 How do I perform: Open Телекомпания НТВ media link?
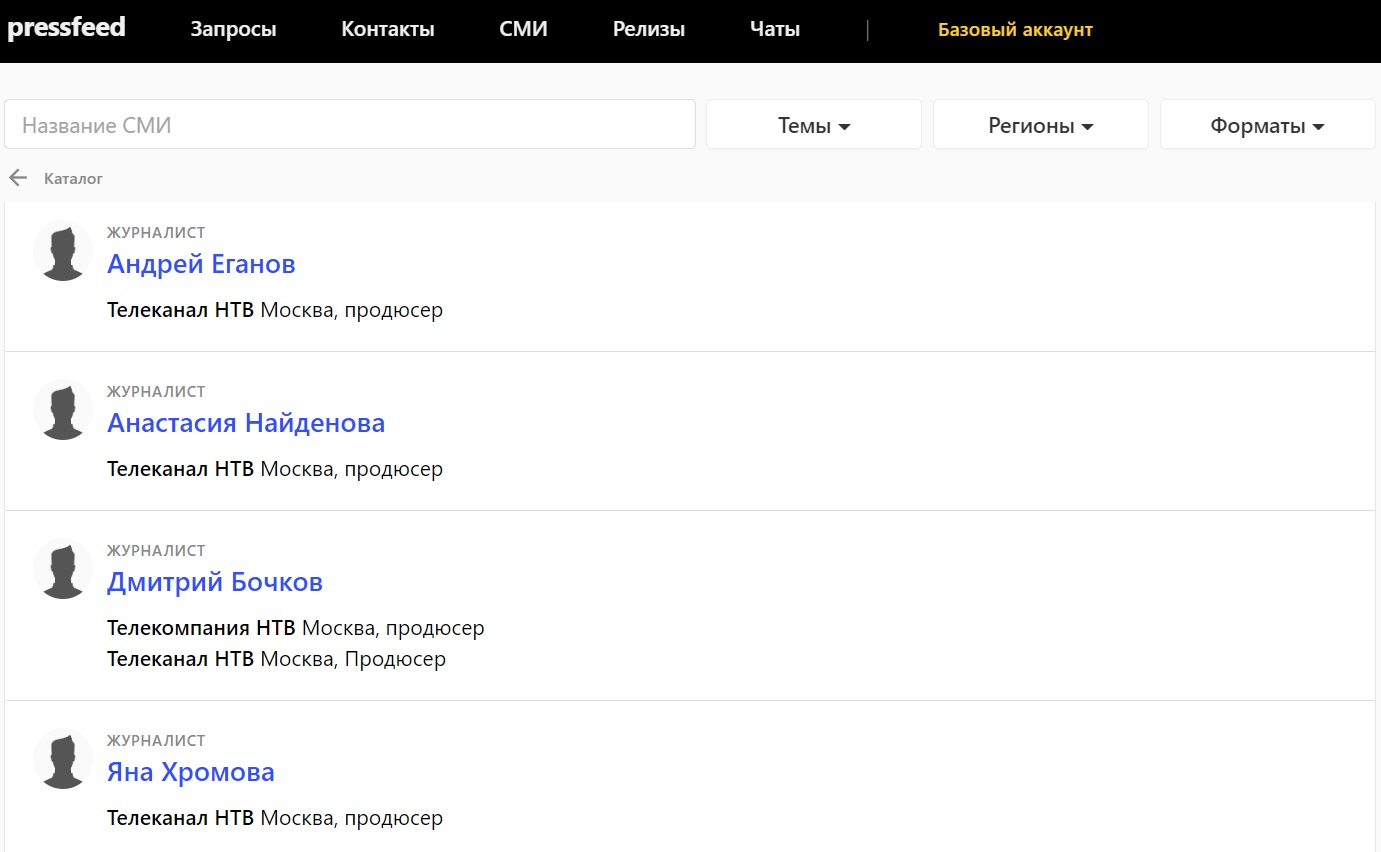(x=201, y=628)
